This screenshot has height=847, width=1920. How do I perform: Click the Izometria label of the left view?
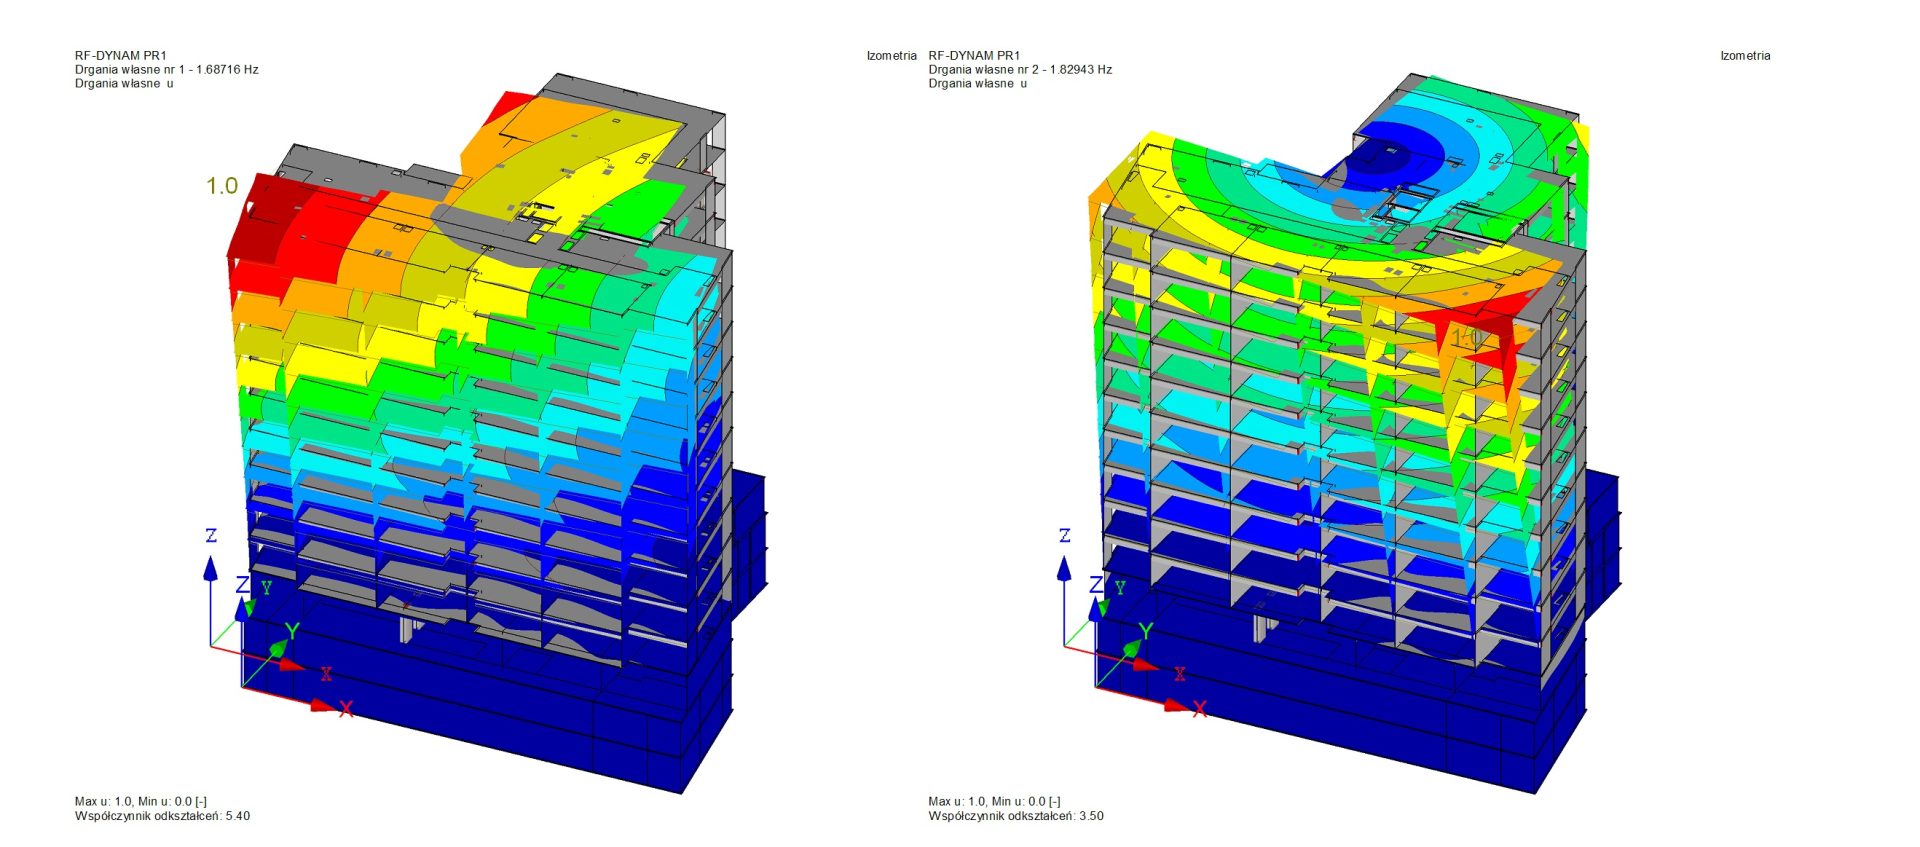[x=891, y=56]
